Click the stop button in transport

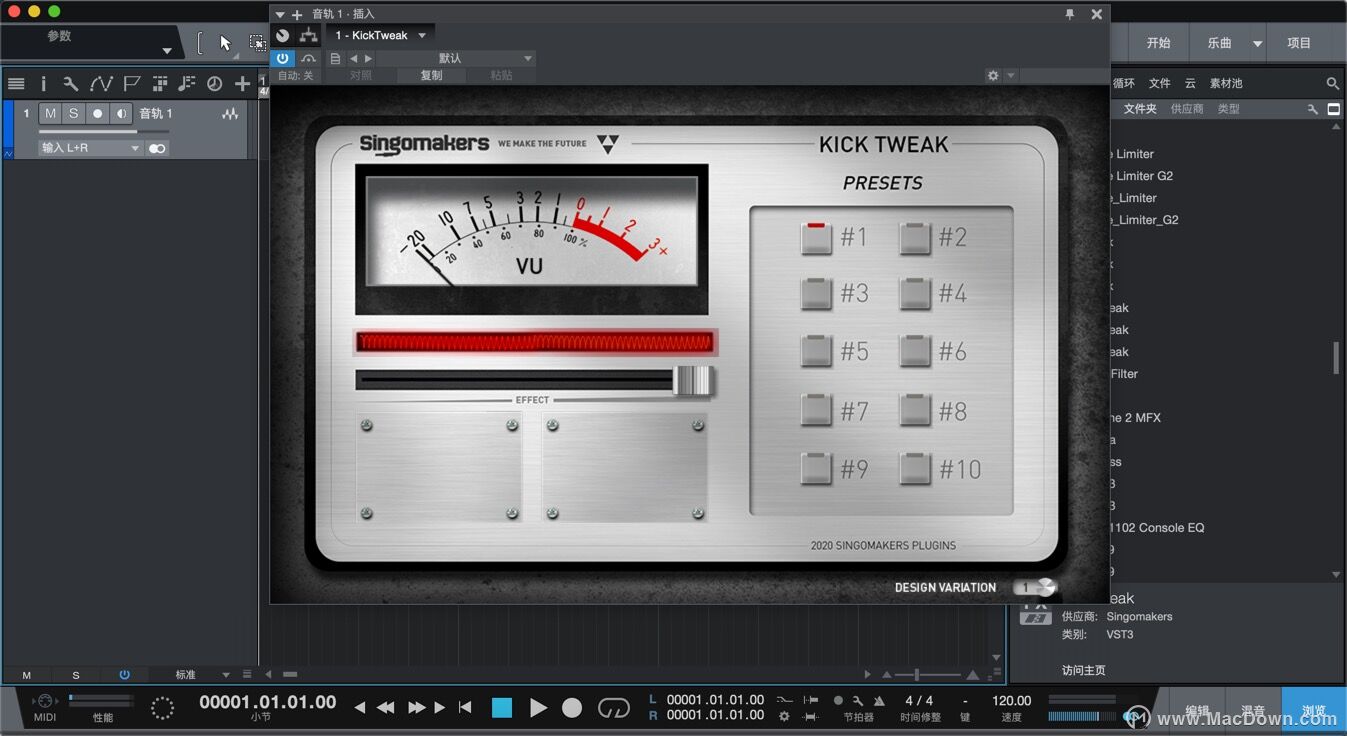click(x=502, y=708)
